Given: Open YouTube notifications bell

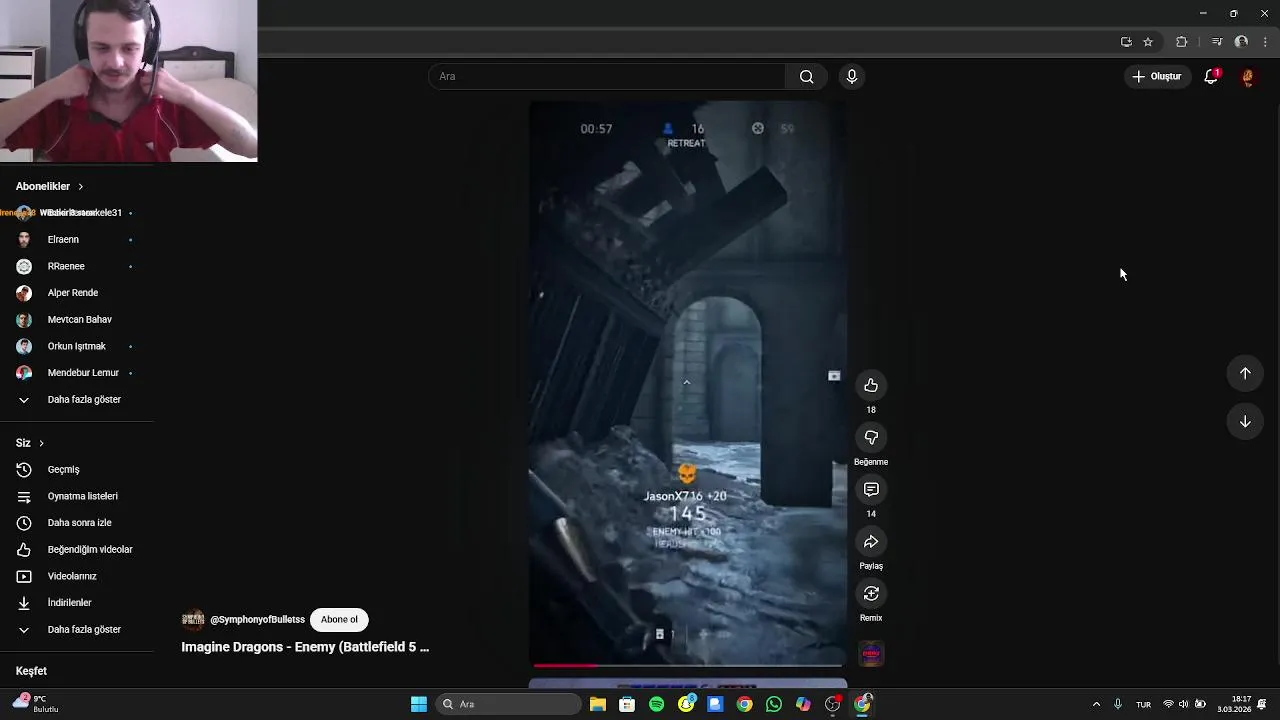Looking at the screenshot, I should 1211,76.
